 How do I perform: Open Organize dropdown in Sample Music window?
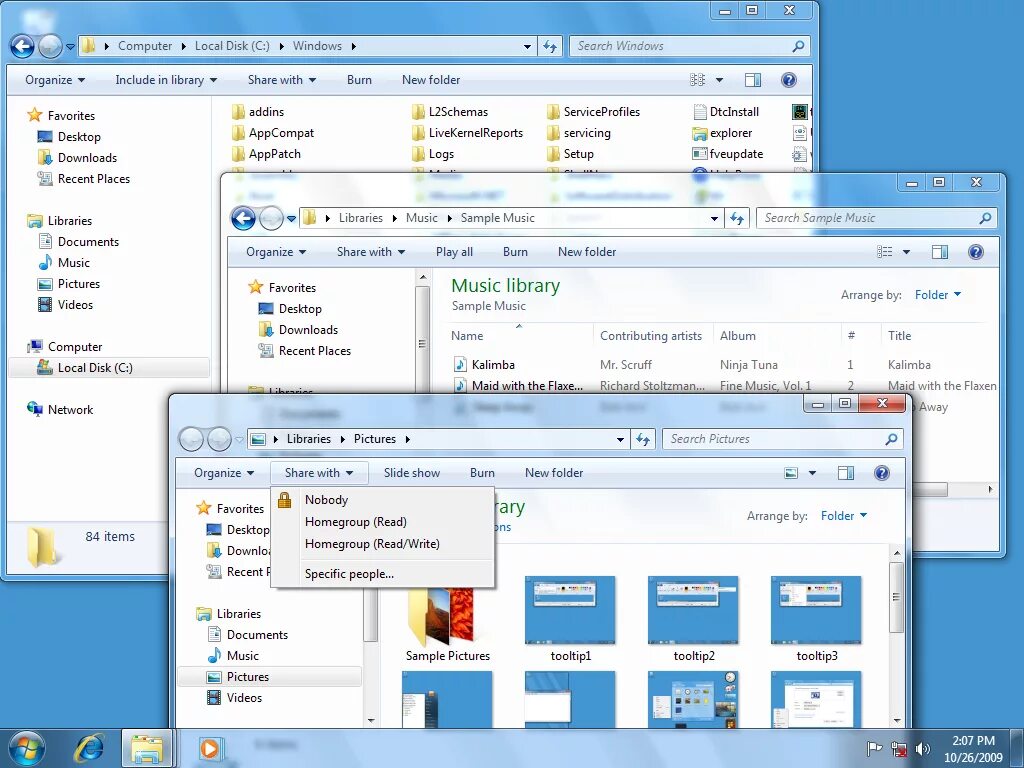click(276, 252)
